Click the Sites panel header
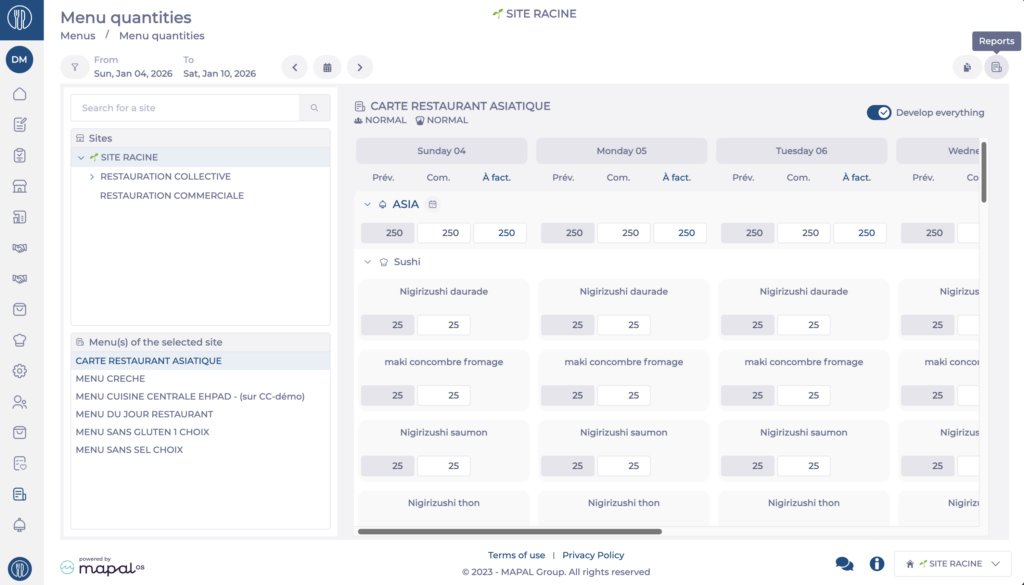1024x585 pixels. tap(200, 138)
